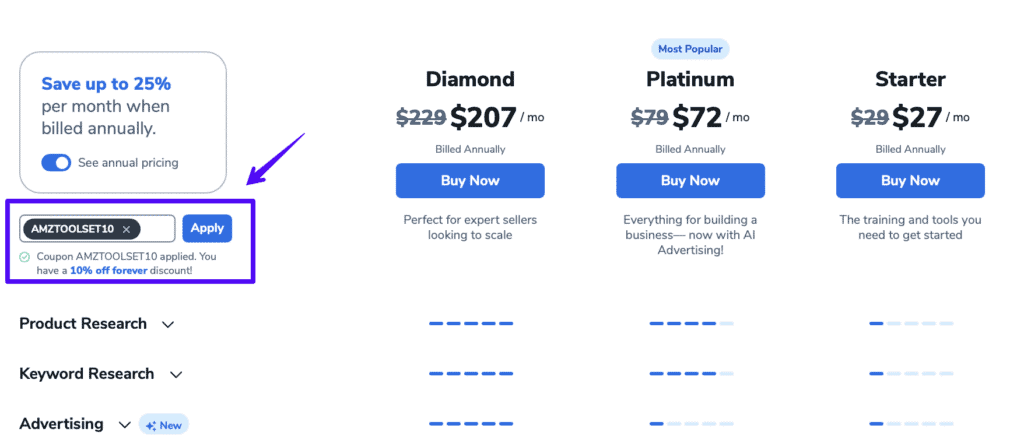Click Starter's Keyword Research rating bar
The width and height of the screenshot is (1024, 443).
pos(910,374)
